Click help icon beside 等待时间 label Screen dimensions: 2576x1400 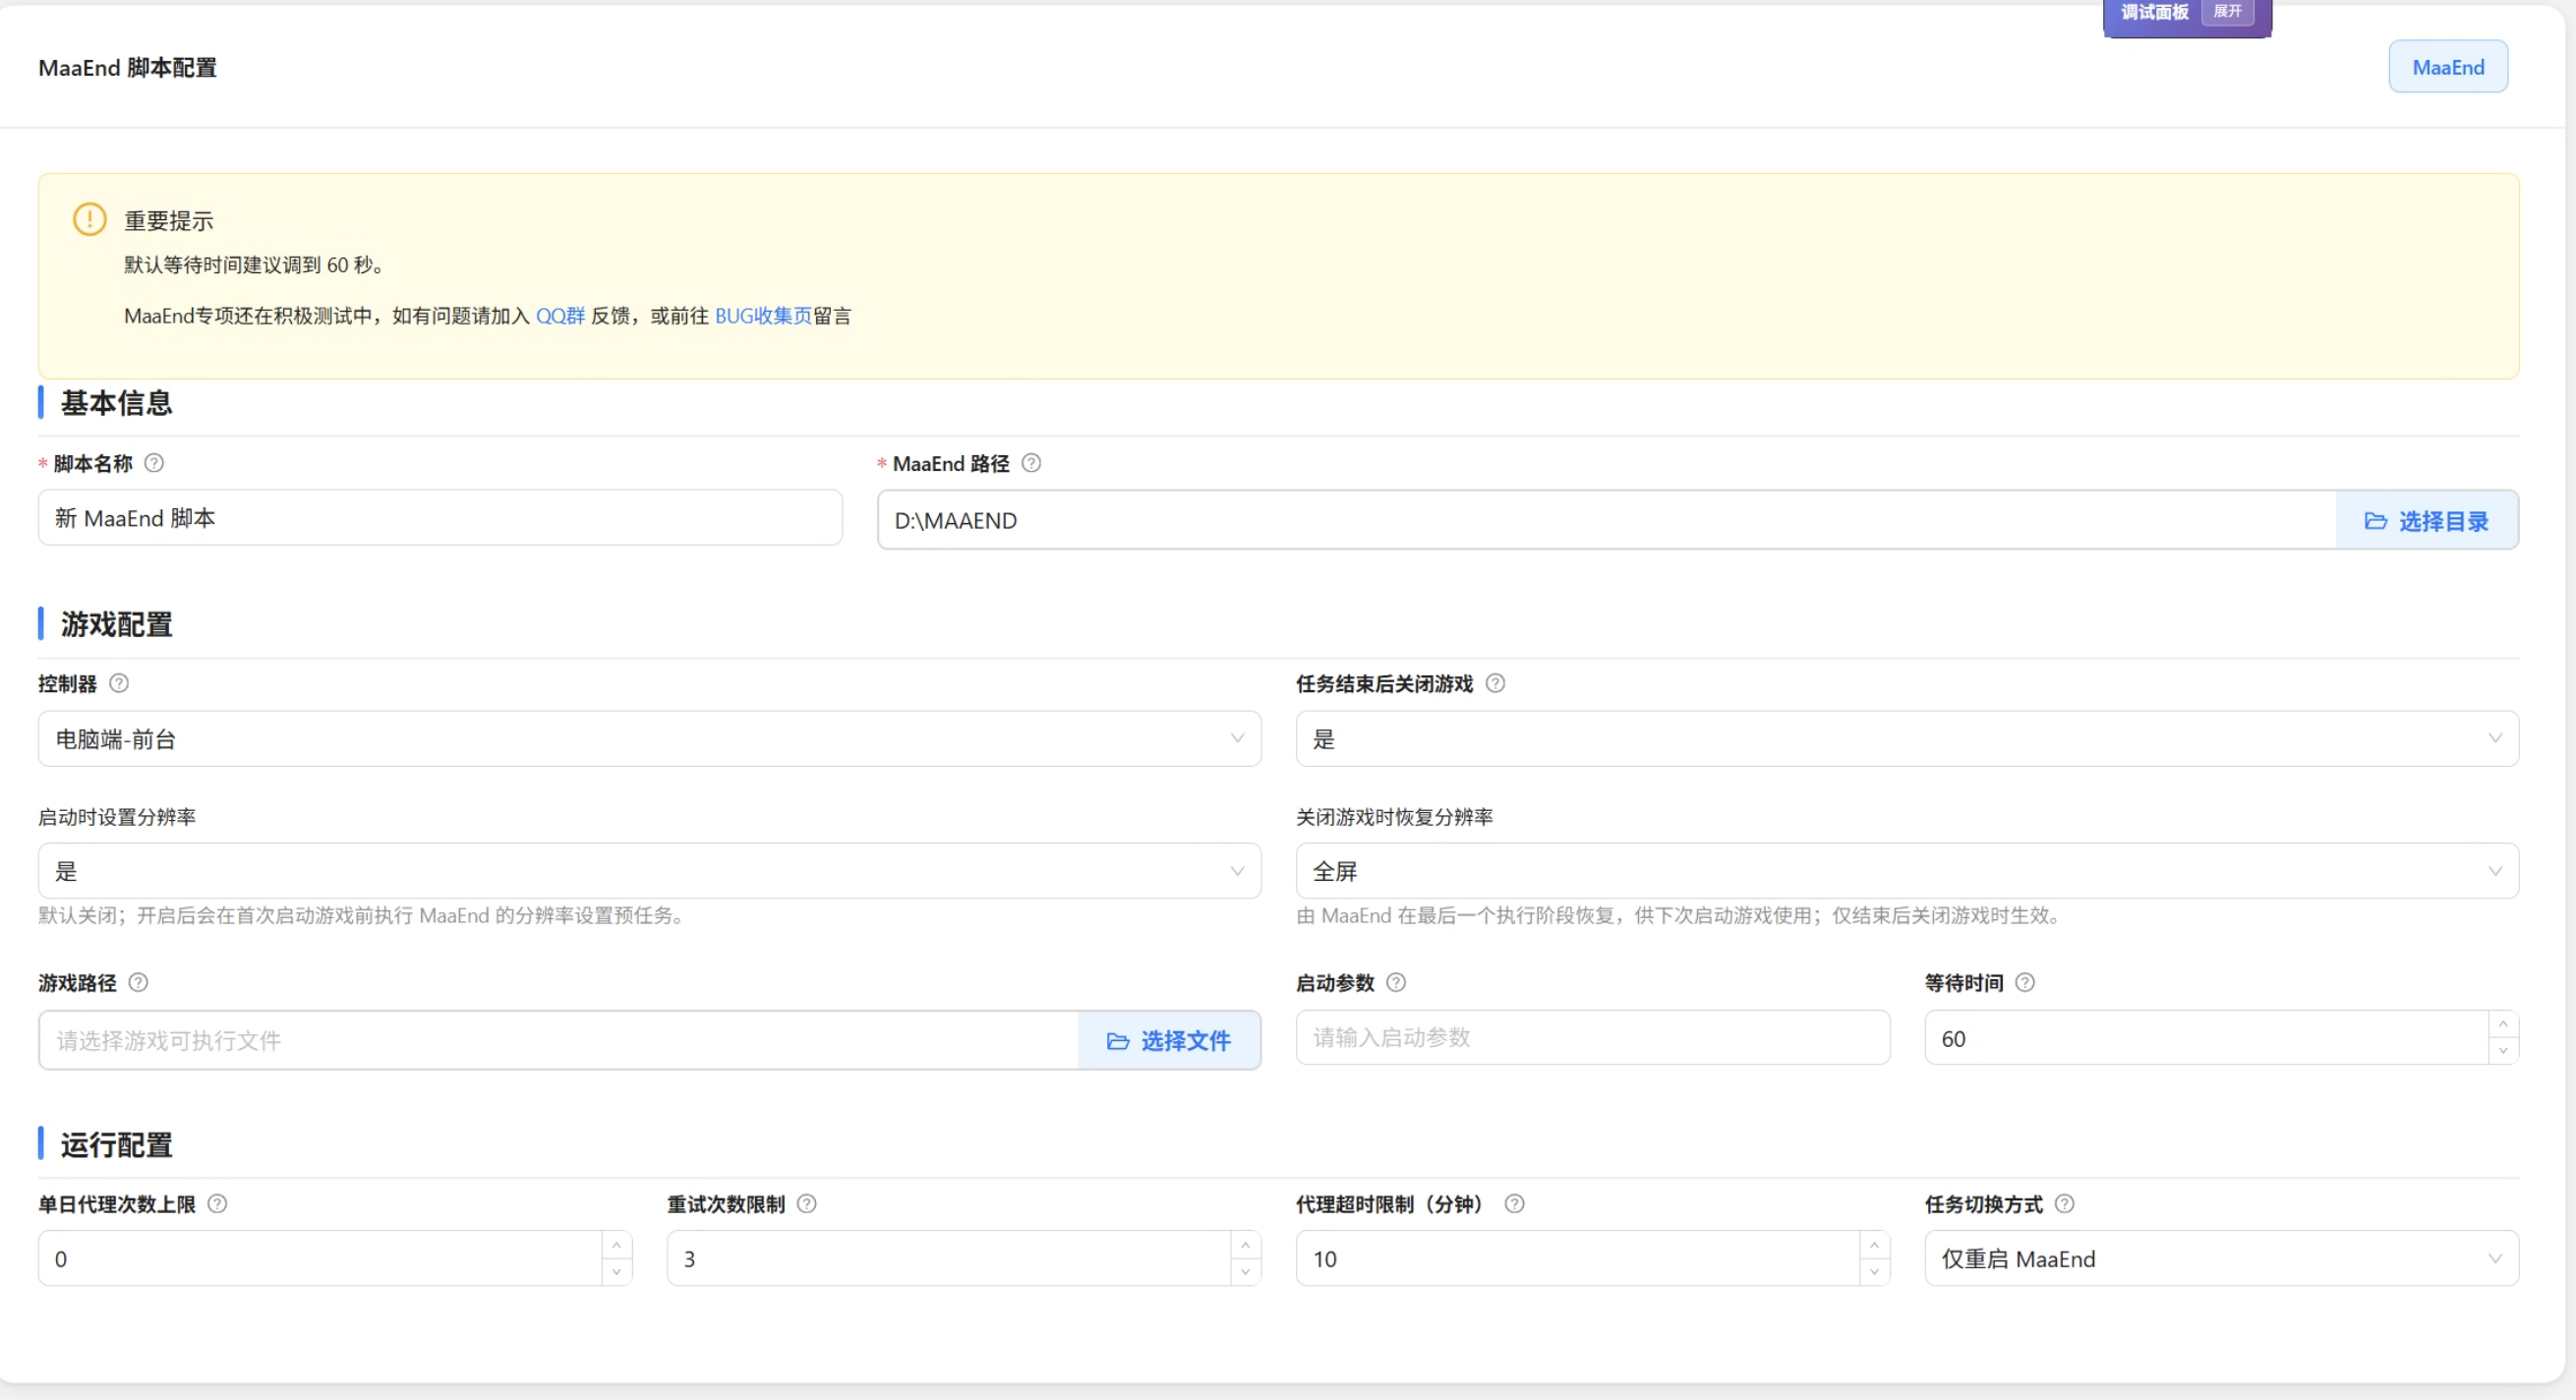(x=2025, y=982)
